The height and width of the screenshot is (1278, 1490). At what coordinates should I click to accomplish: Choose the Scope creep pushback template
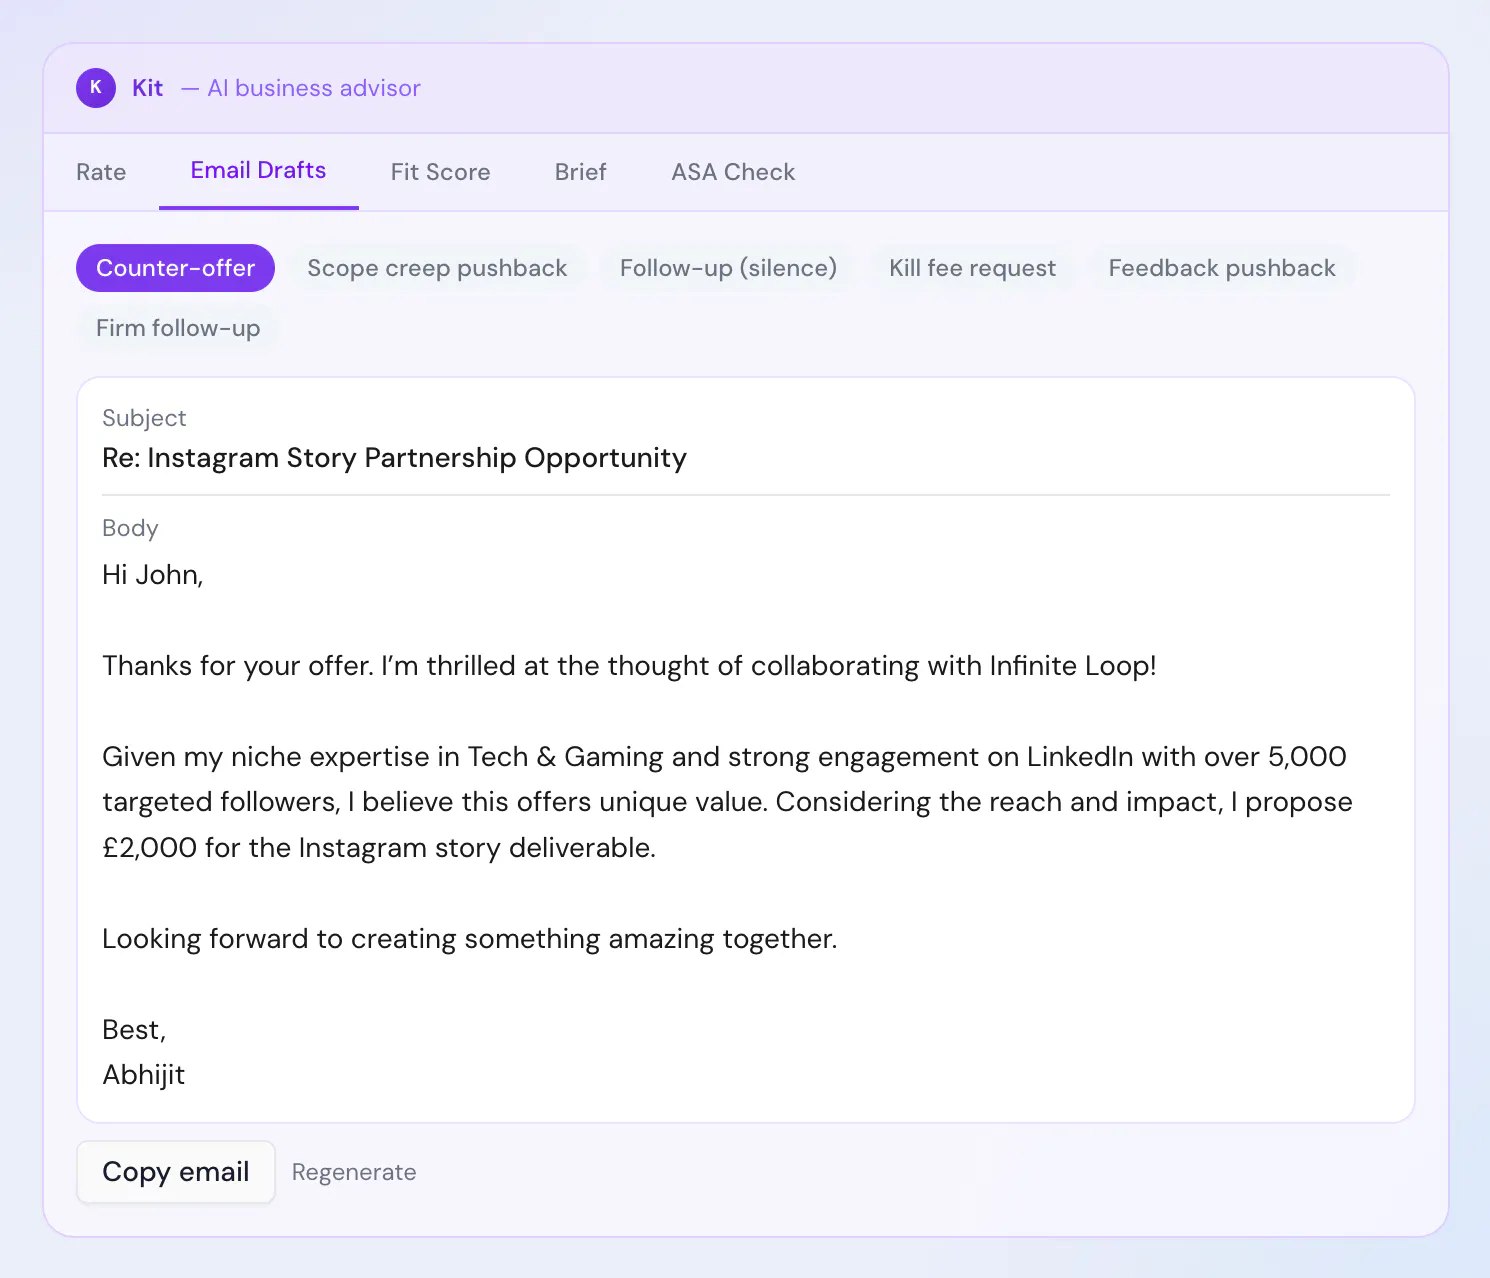coord(437,268)
